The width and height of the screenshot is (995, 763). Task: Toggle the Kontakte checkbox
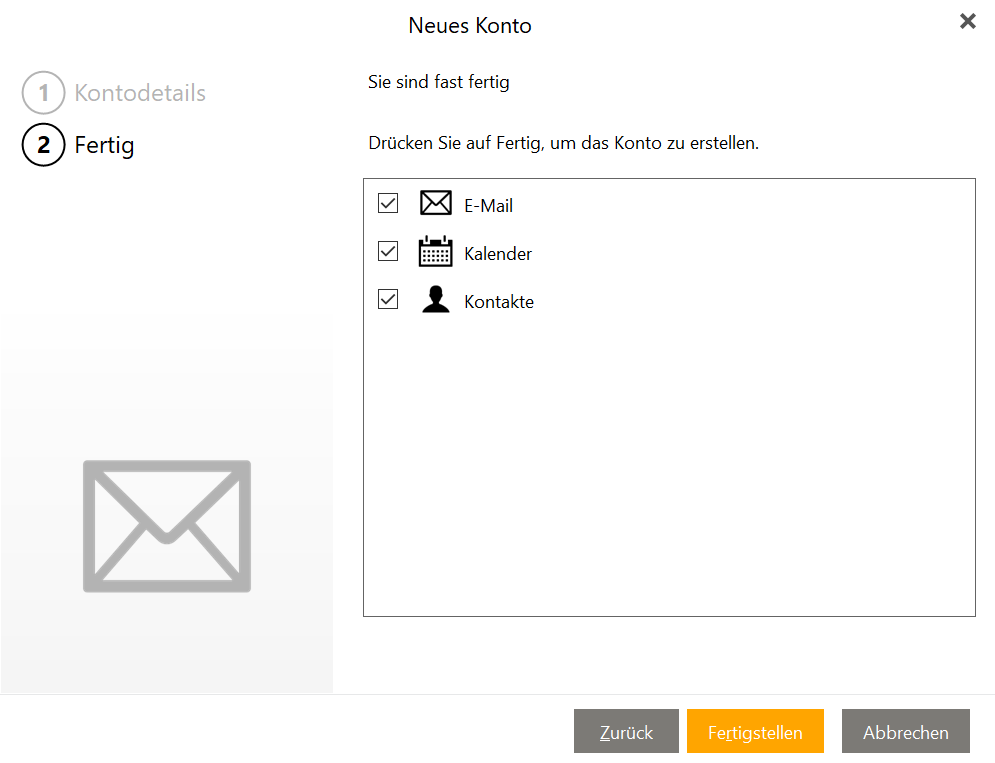[x=388, y=299]
